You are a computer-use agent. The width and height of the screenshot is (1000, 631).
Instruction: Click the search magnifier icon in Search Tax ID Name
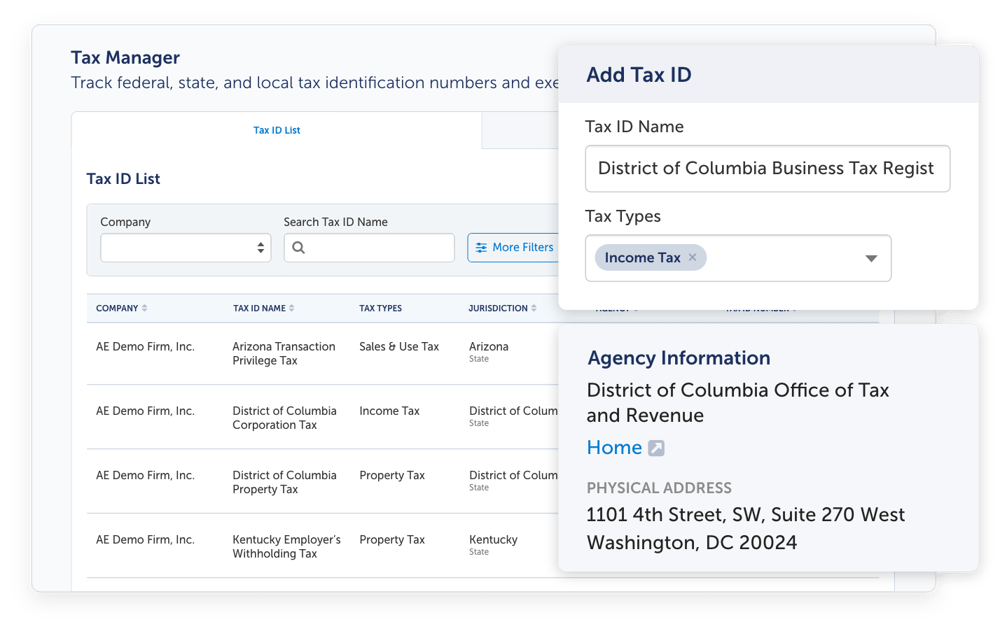coord(299,247)
